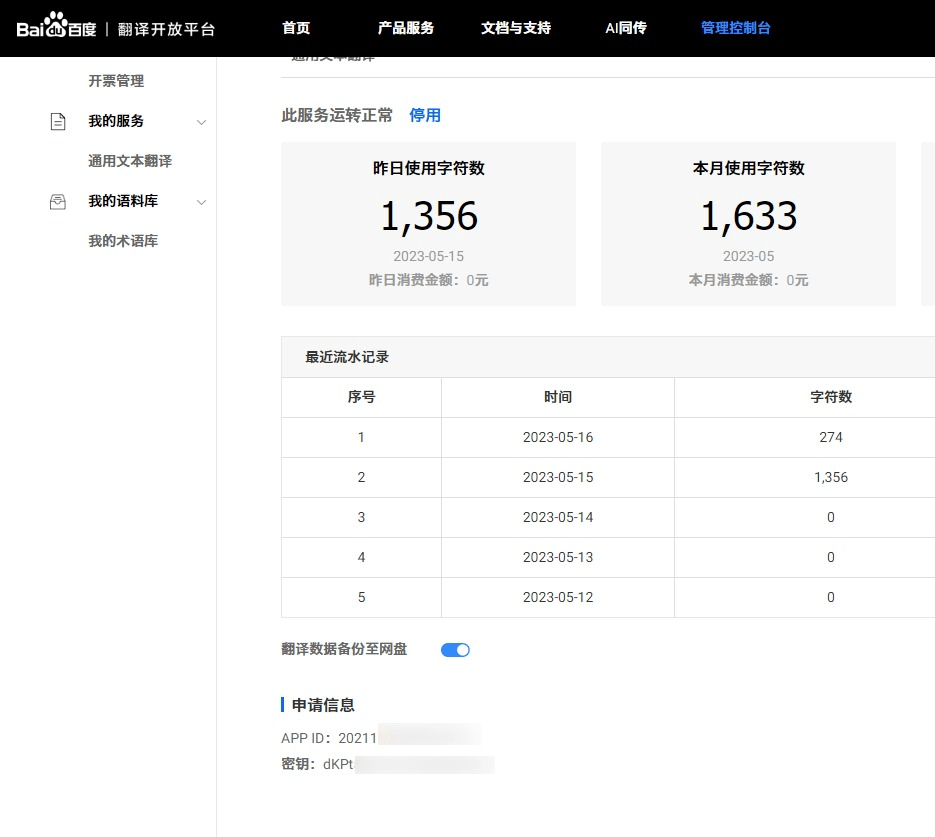Select the 管理控制台 navigation tab

click(735, 28)
